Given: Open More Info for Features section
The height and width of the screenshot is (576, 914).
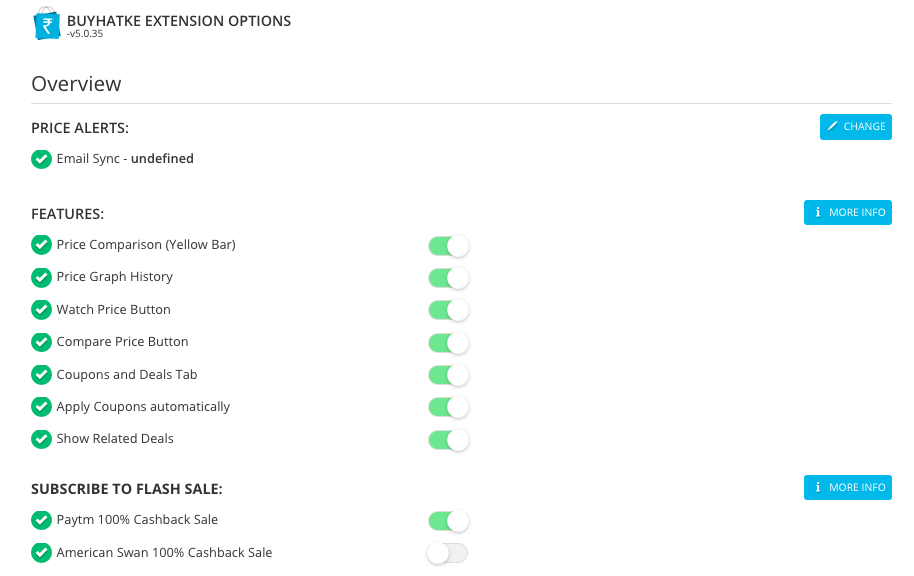Looking at the screenshot, I should coord(847,213).
